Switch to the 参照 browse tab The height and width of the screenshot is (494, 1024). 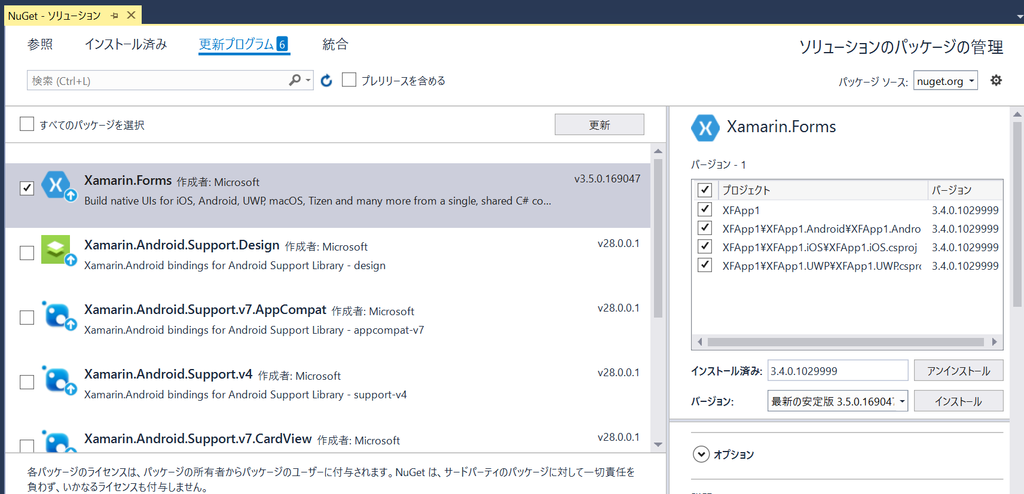click(40, 44)
